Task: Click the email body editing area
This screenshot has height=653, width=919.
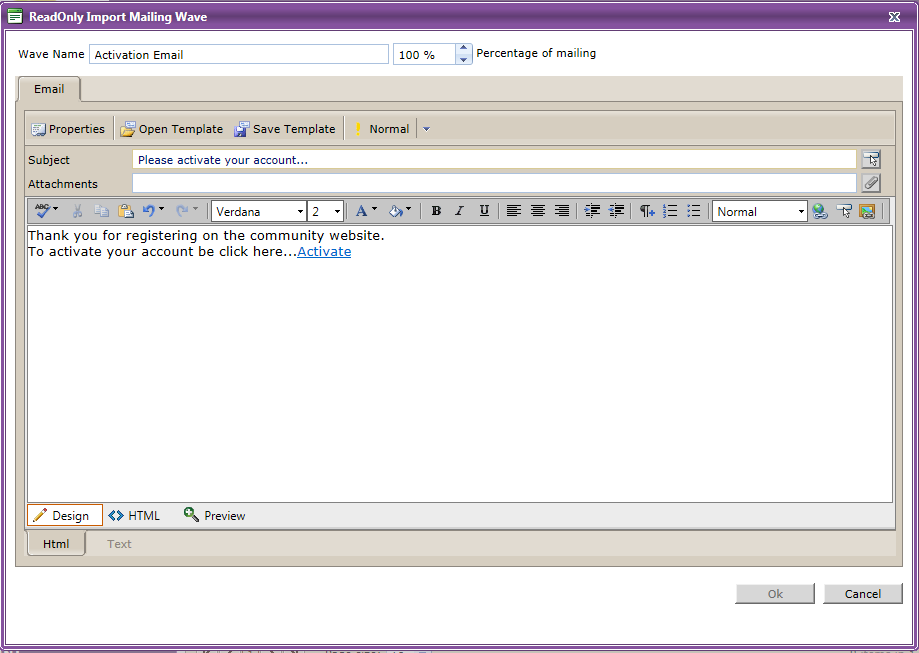Action: click(x=460, y=363)
